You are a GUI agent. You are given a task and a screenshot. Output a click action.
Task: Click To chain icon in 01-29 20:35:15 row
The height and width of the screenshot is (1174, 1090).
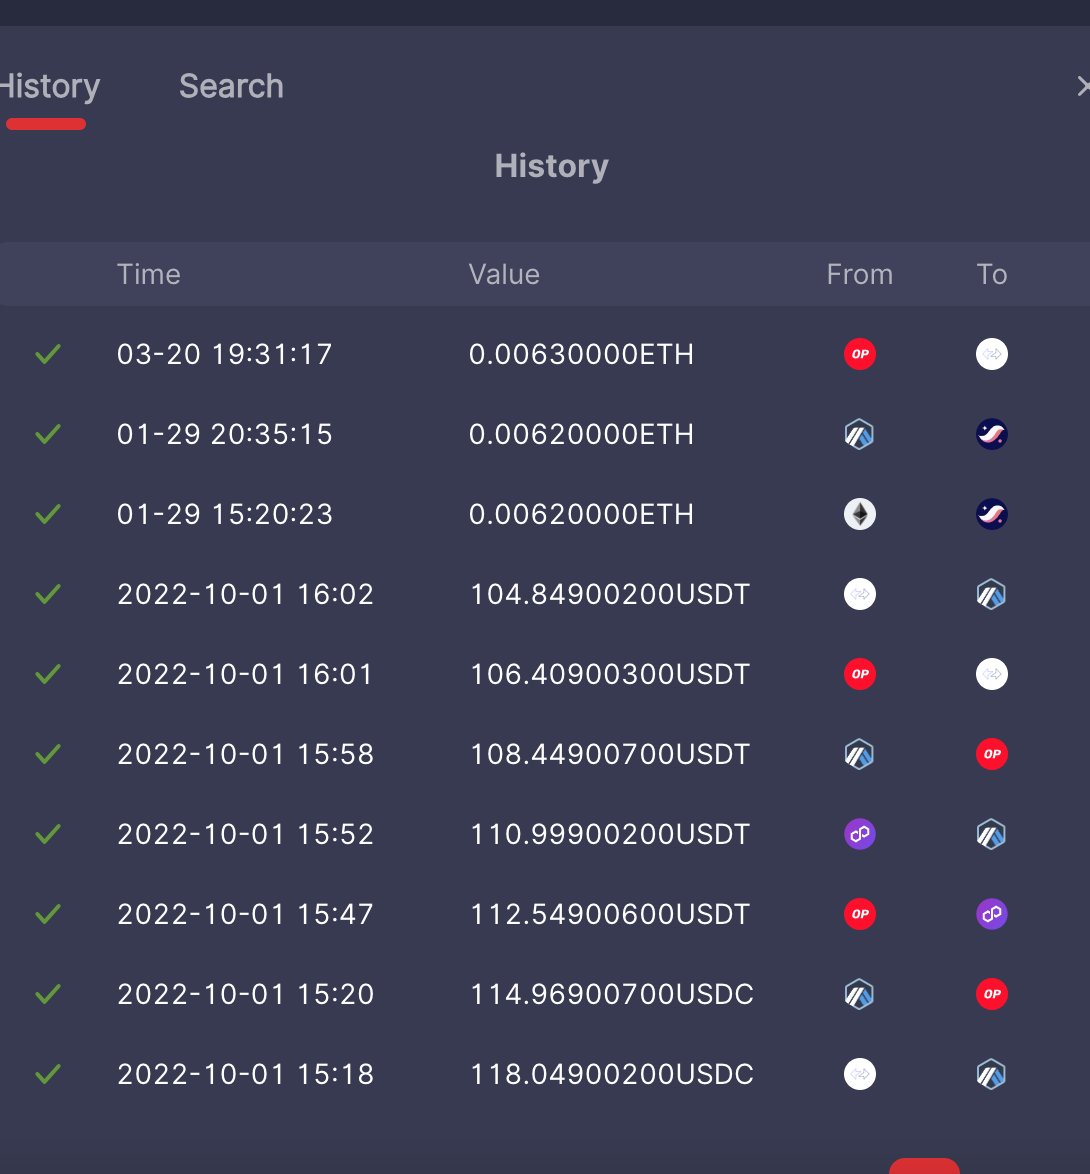[991, 434]
